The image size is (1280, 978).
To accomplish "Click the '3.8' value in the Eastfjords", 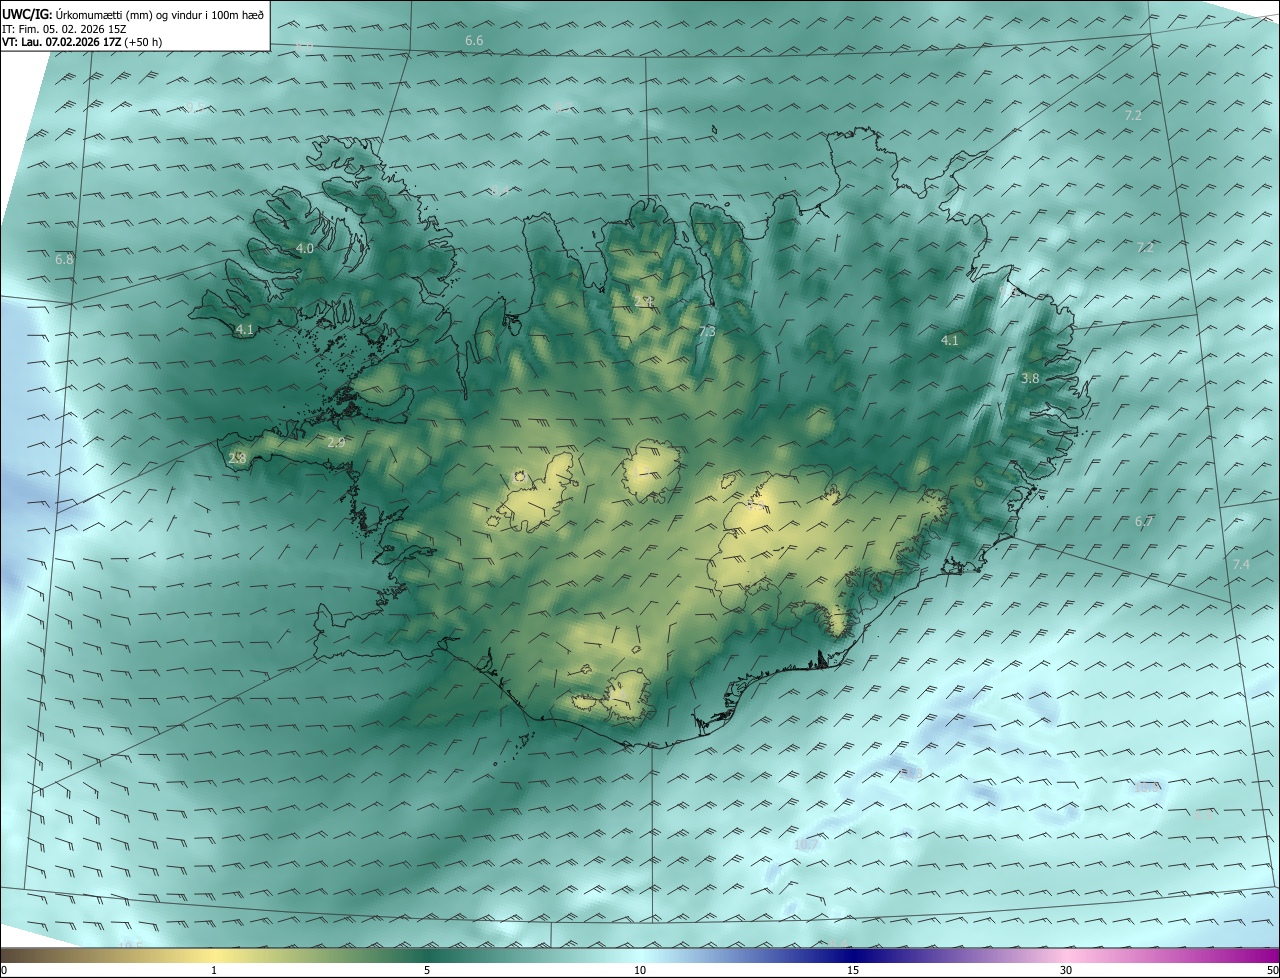I will coord(1030,379).
